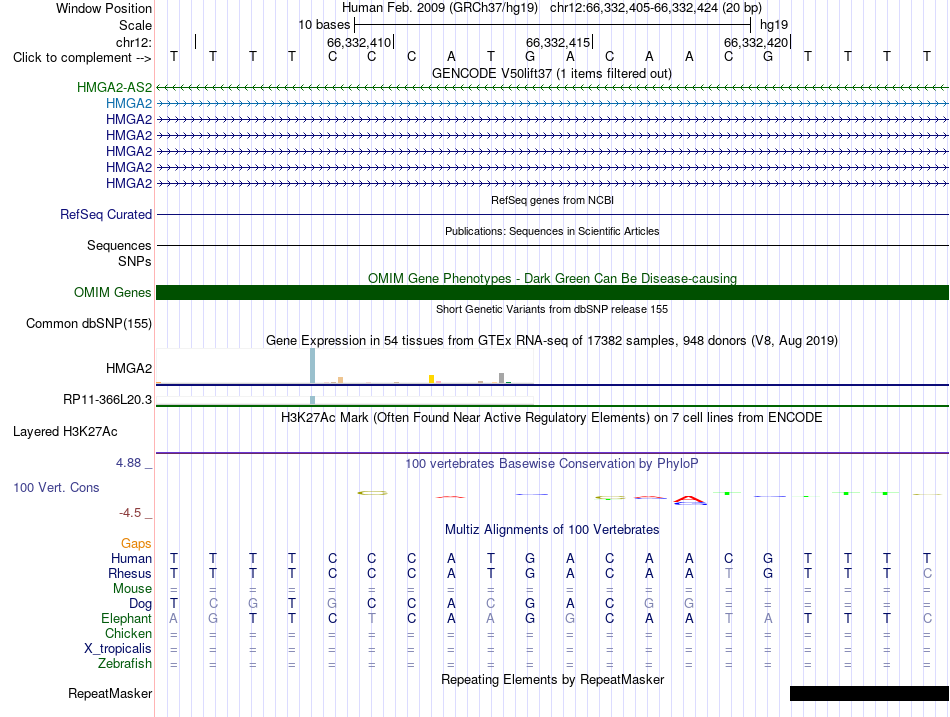Open 'Multiz Alignments of 100 Vertebrates' title
The height and width of the screenshot is (717, 950).
552,530
